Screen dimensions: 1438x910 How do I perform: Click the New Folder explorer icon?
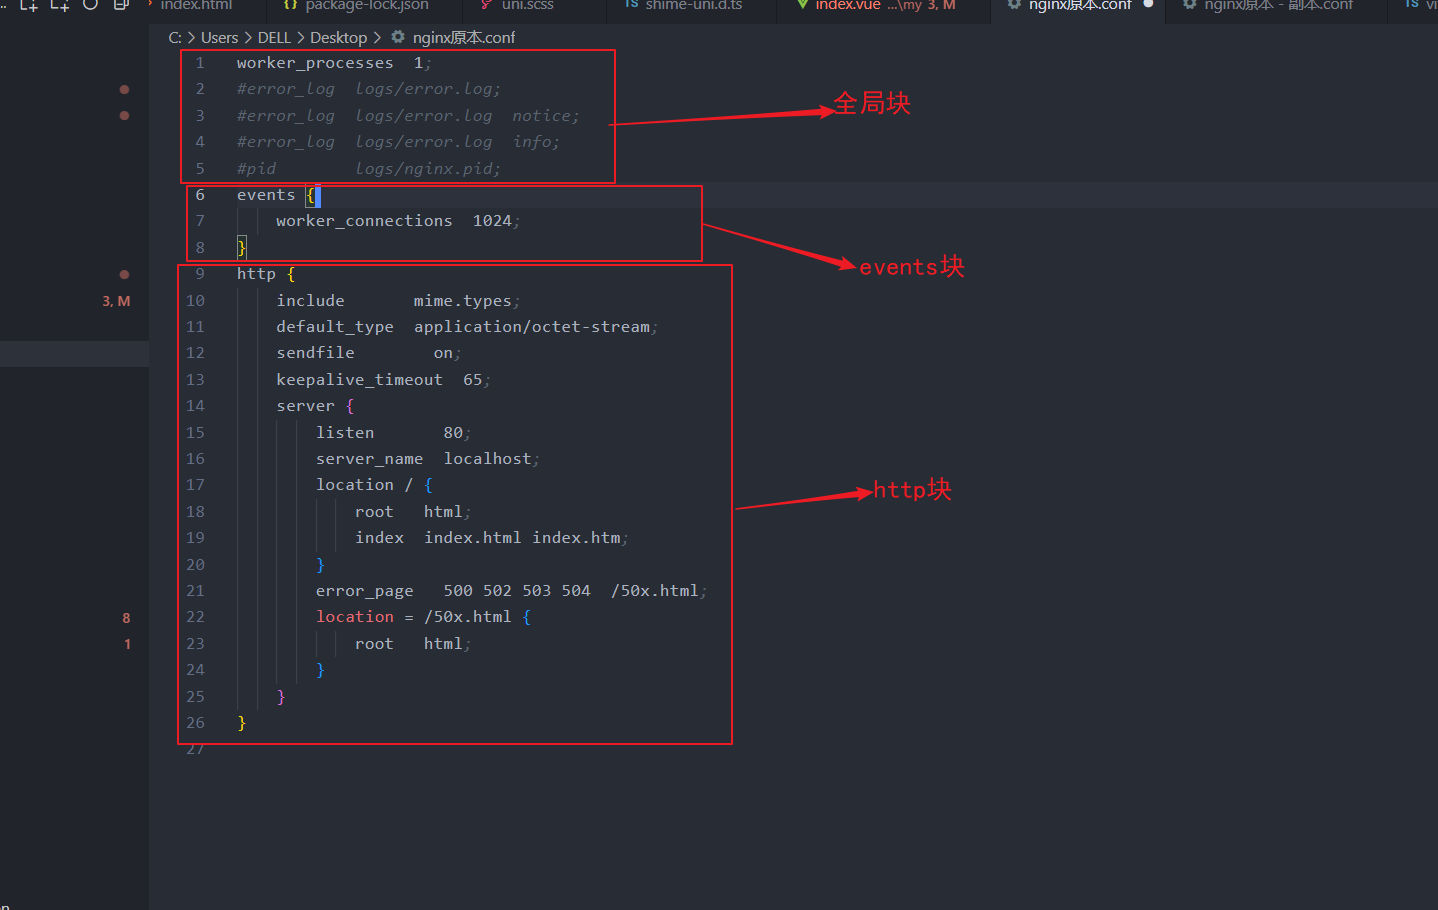(60, 5)
